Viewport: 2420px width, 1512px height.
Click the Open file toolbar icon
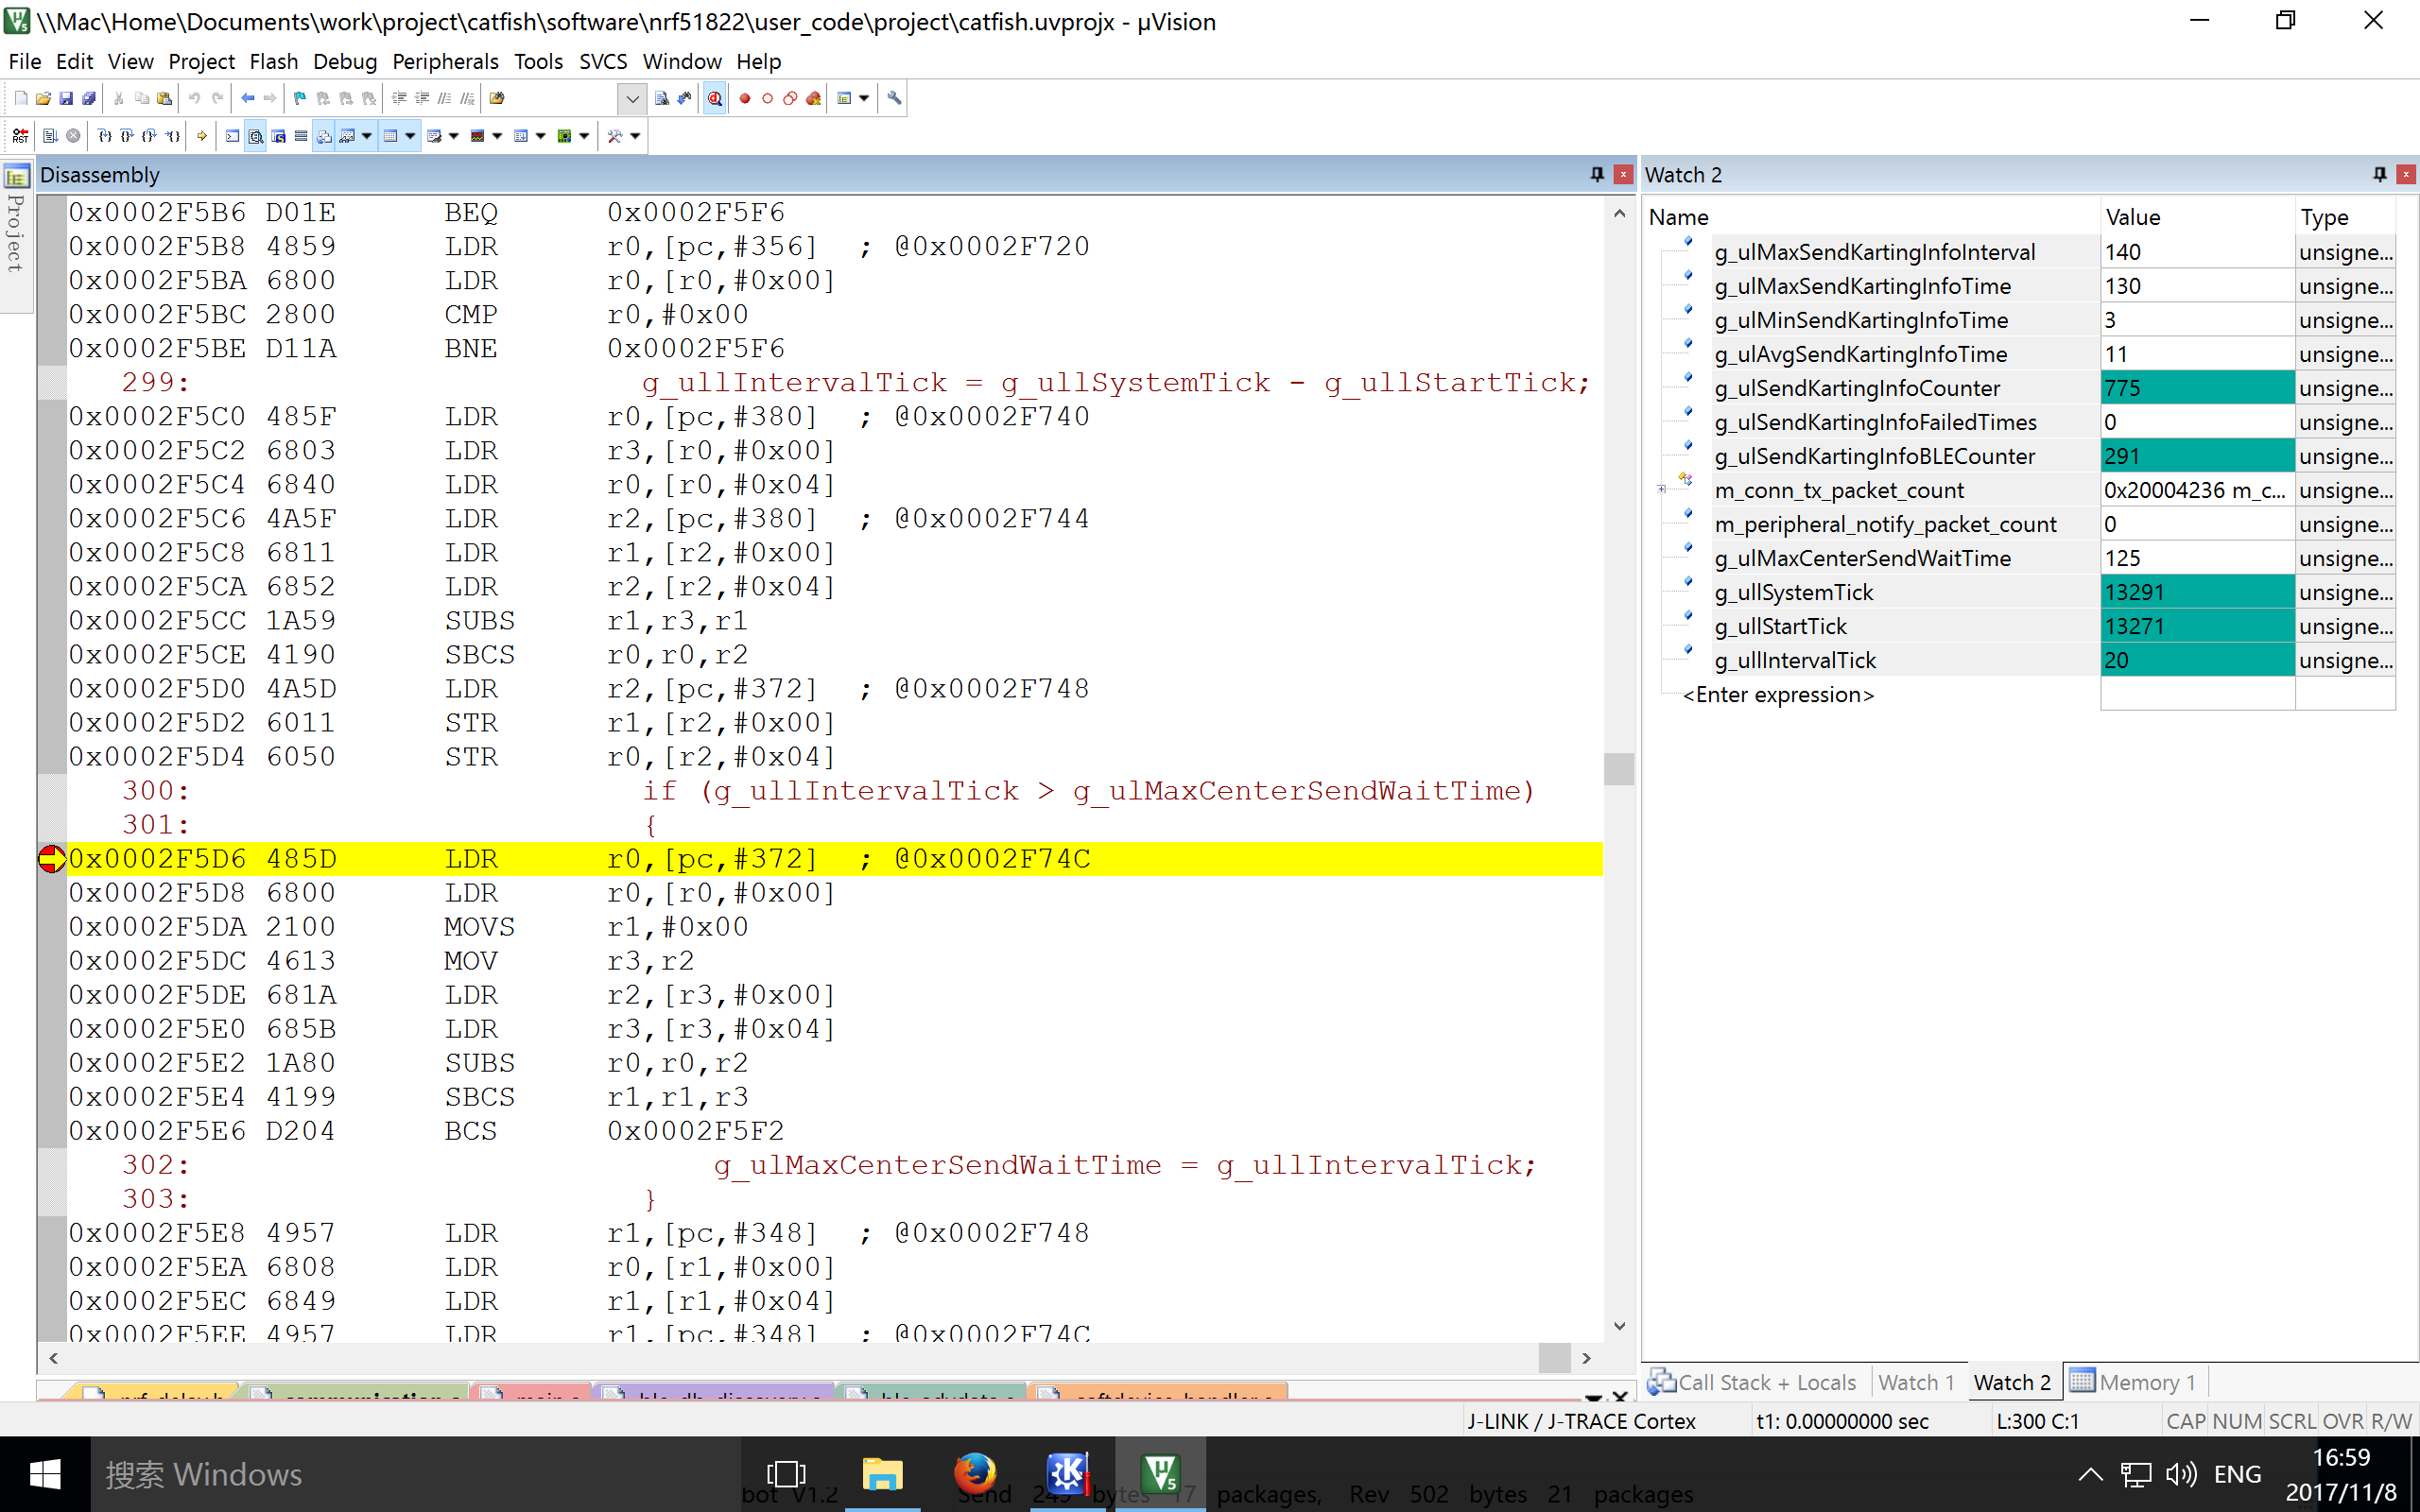click(43, 98)
